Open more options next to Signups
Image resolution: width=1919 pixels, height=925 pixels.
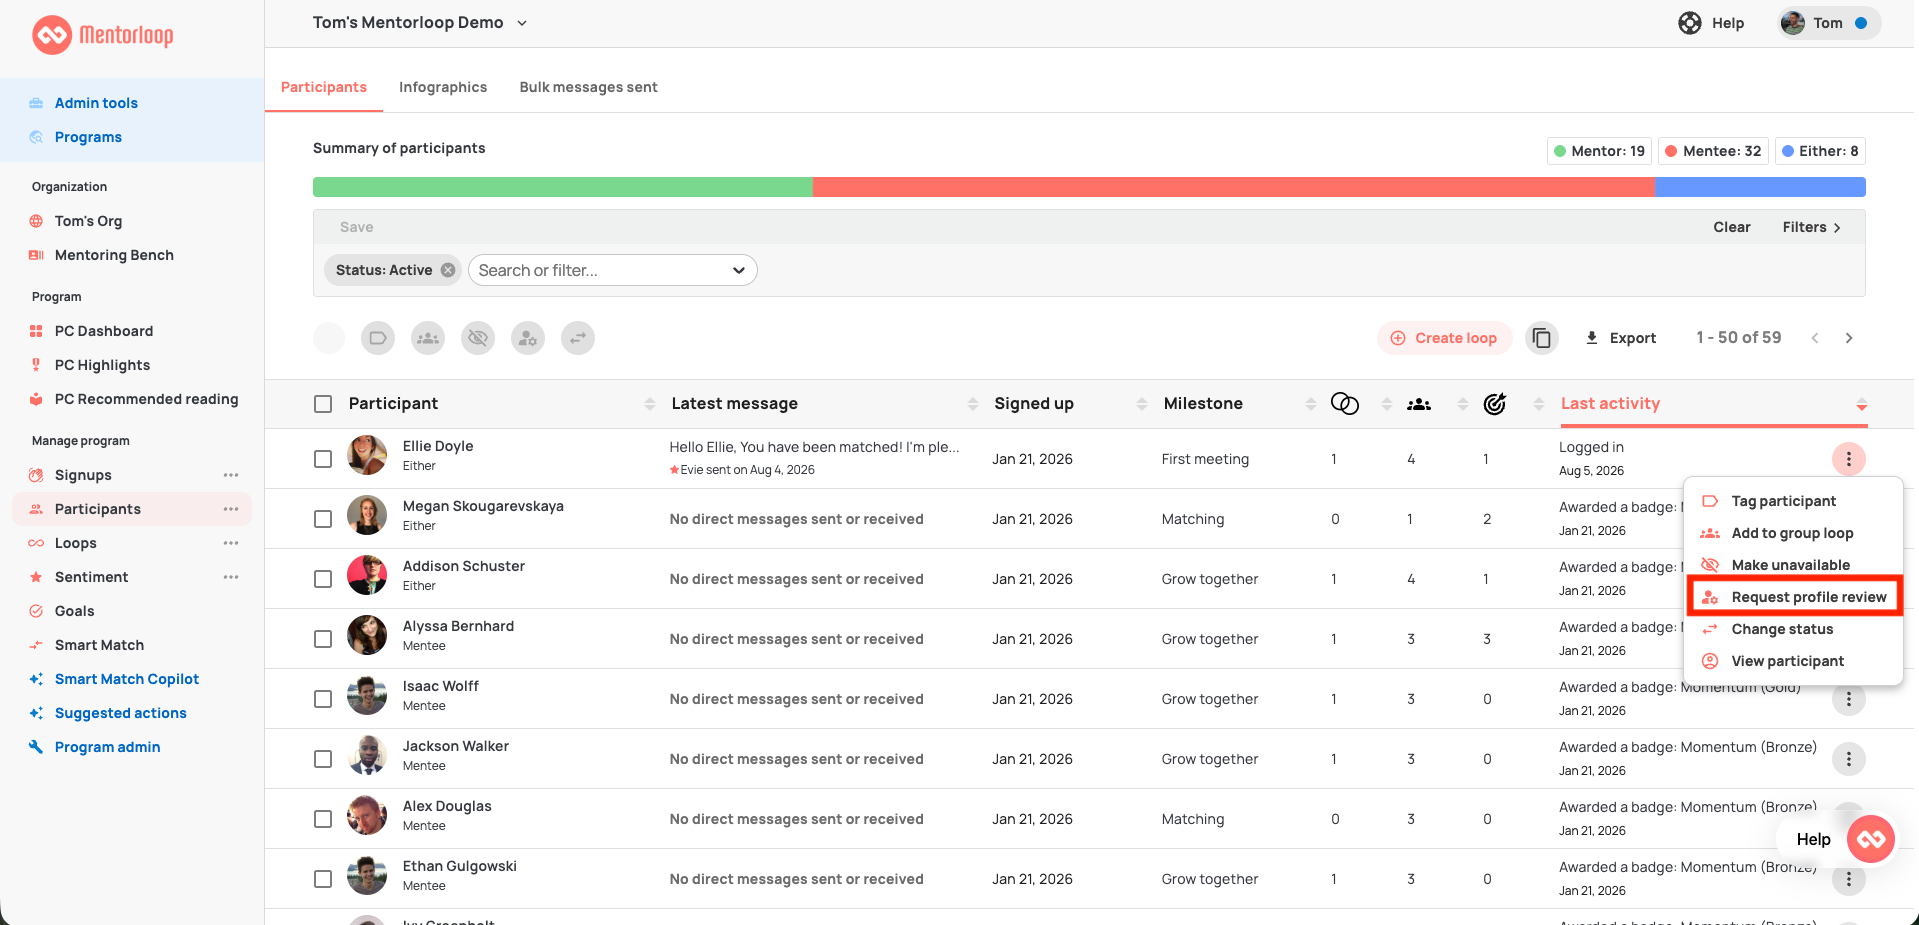pos(231,475)
